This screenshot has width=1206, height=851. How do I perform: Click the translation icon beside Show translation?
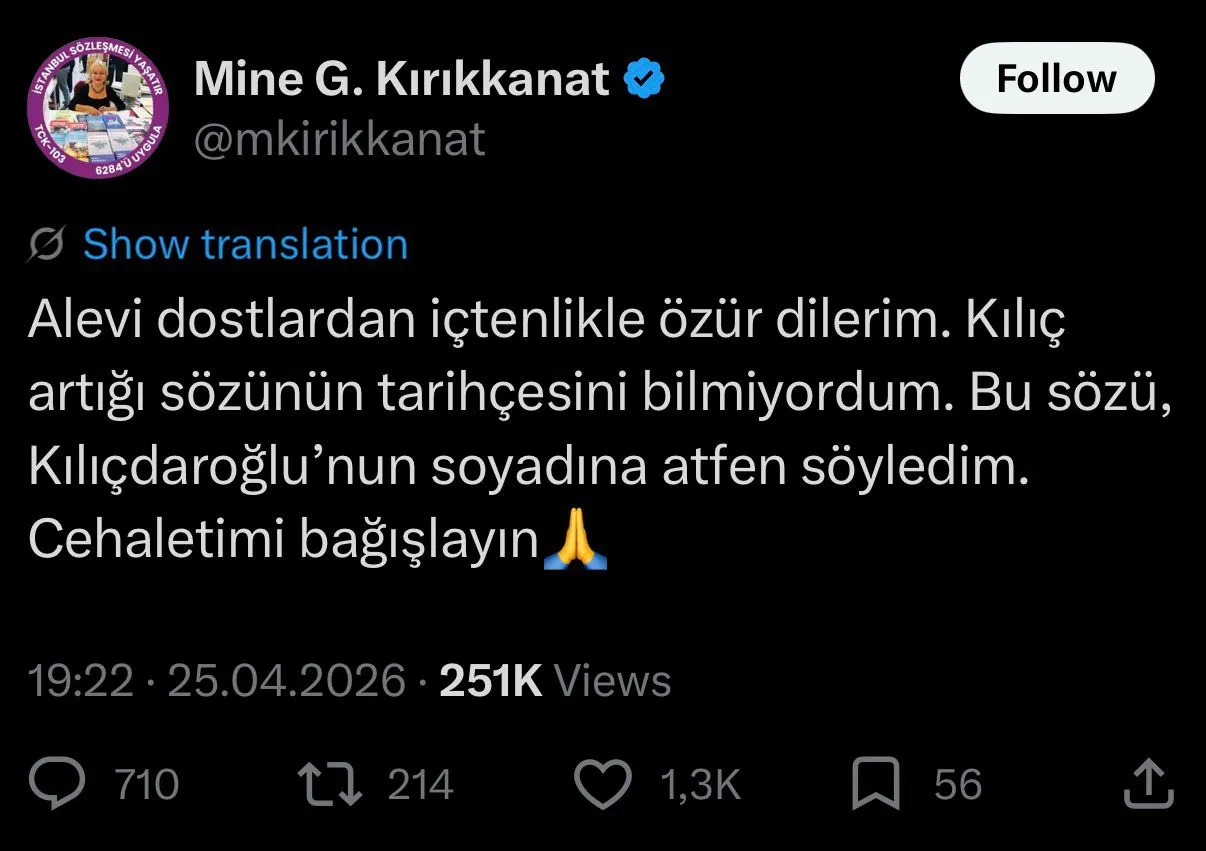[48, 244]
